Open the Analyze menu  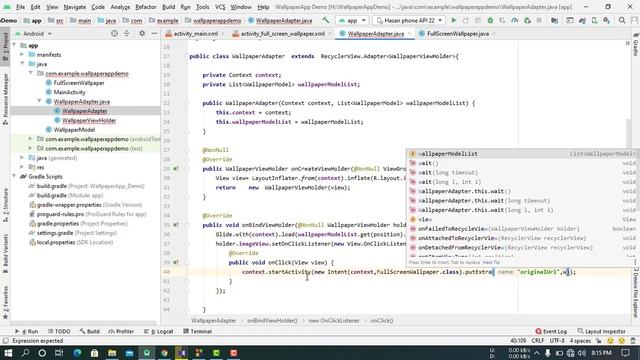(120, 7)
